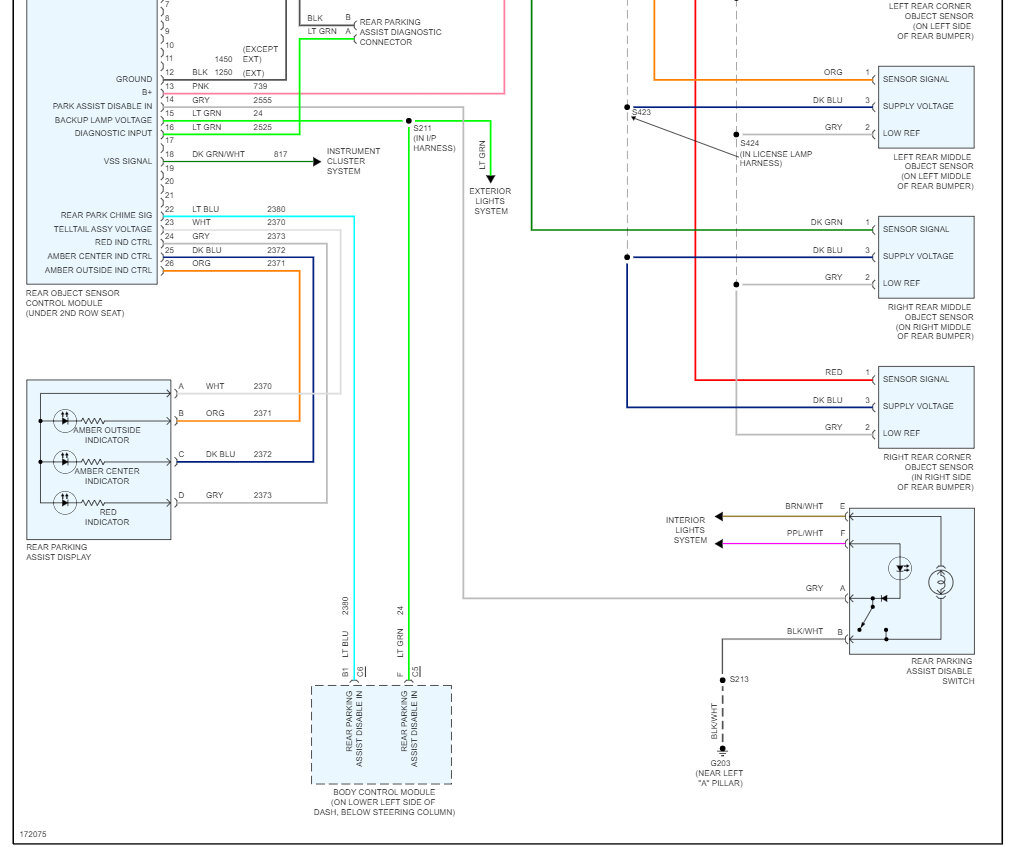Click the S424 splice dot

point(736,135)
